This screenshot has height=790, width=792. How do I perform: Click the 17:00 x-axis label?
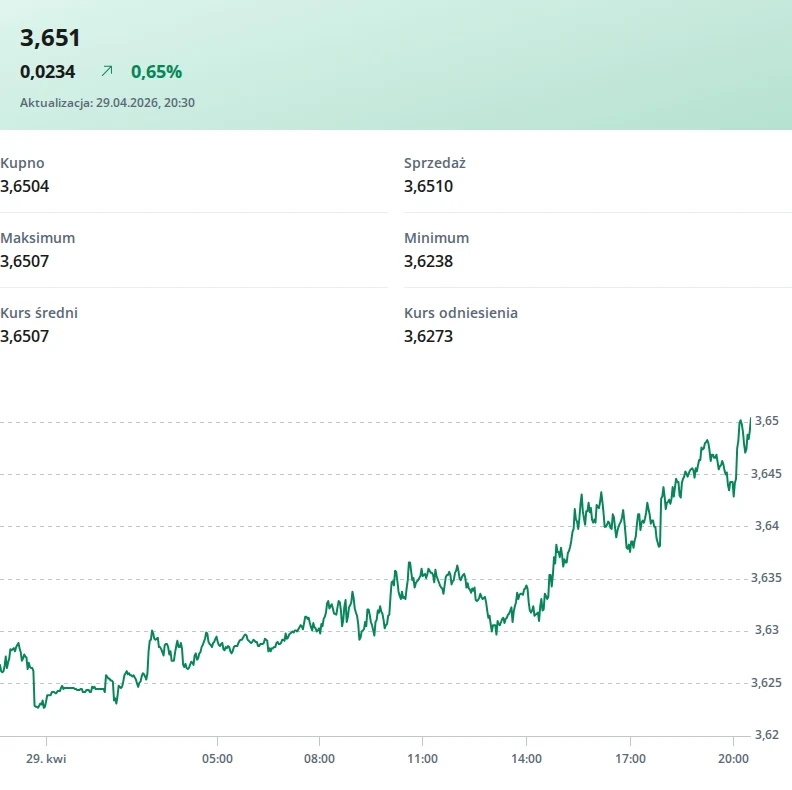(x=630, y=759)
